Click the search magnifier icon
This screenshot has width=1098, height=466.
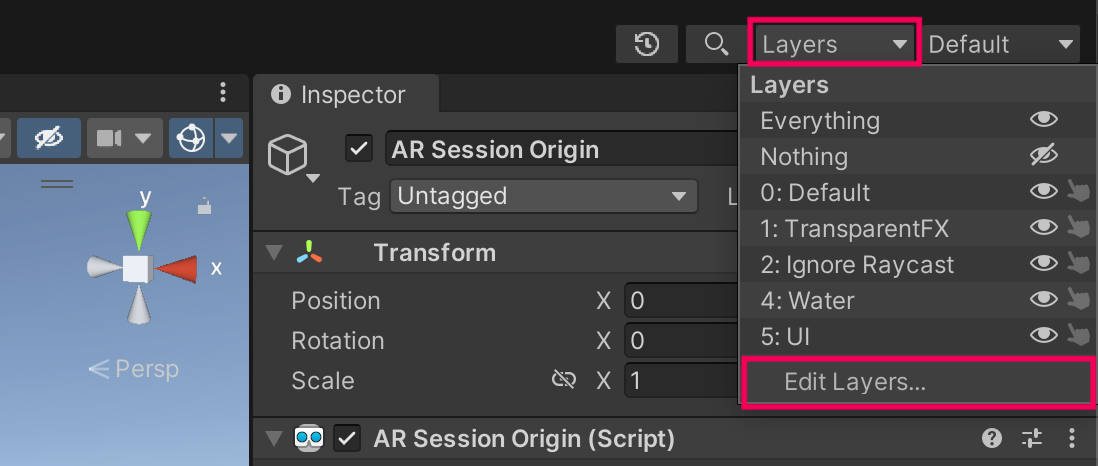[715, 44]
